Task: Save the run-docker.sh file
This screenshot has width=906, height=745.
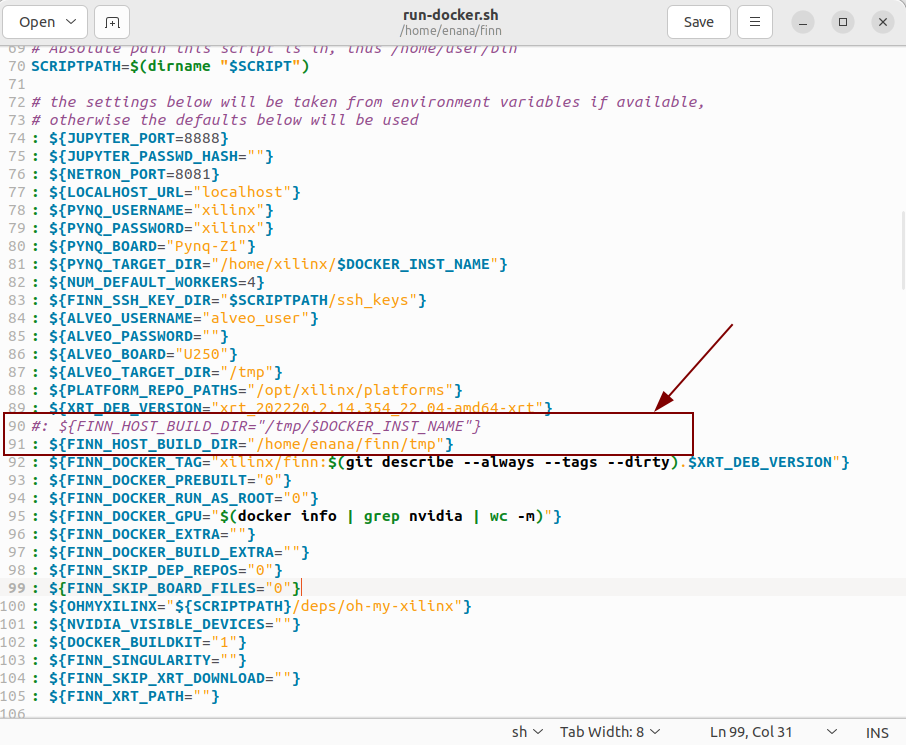Action: pyautogui.click(x=698, y=22)
